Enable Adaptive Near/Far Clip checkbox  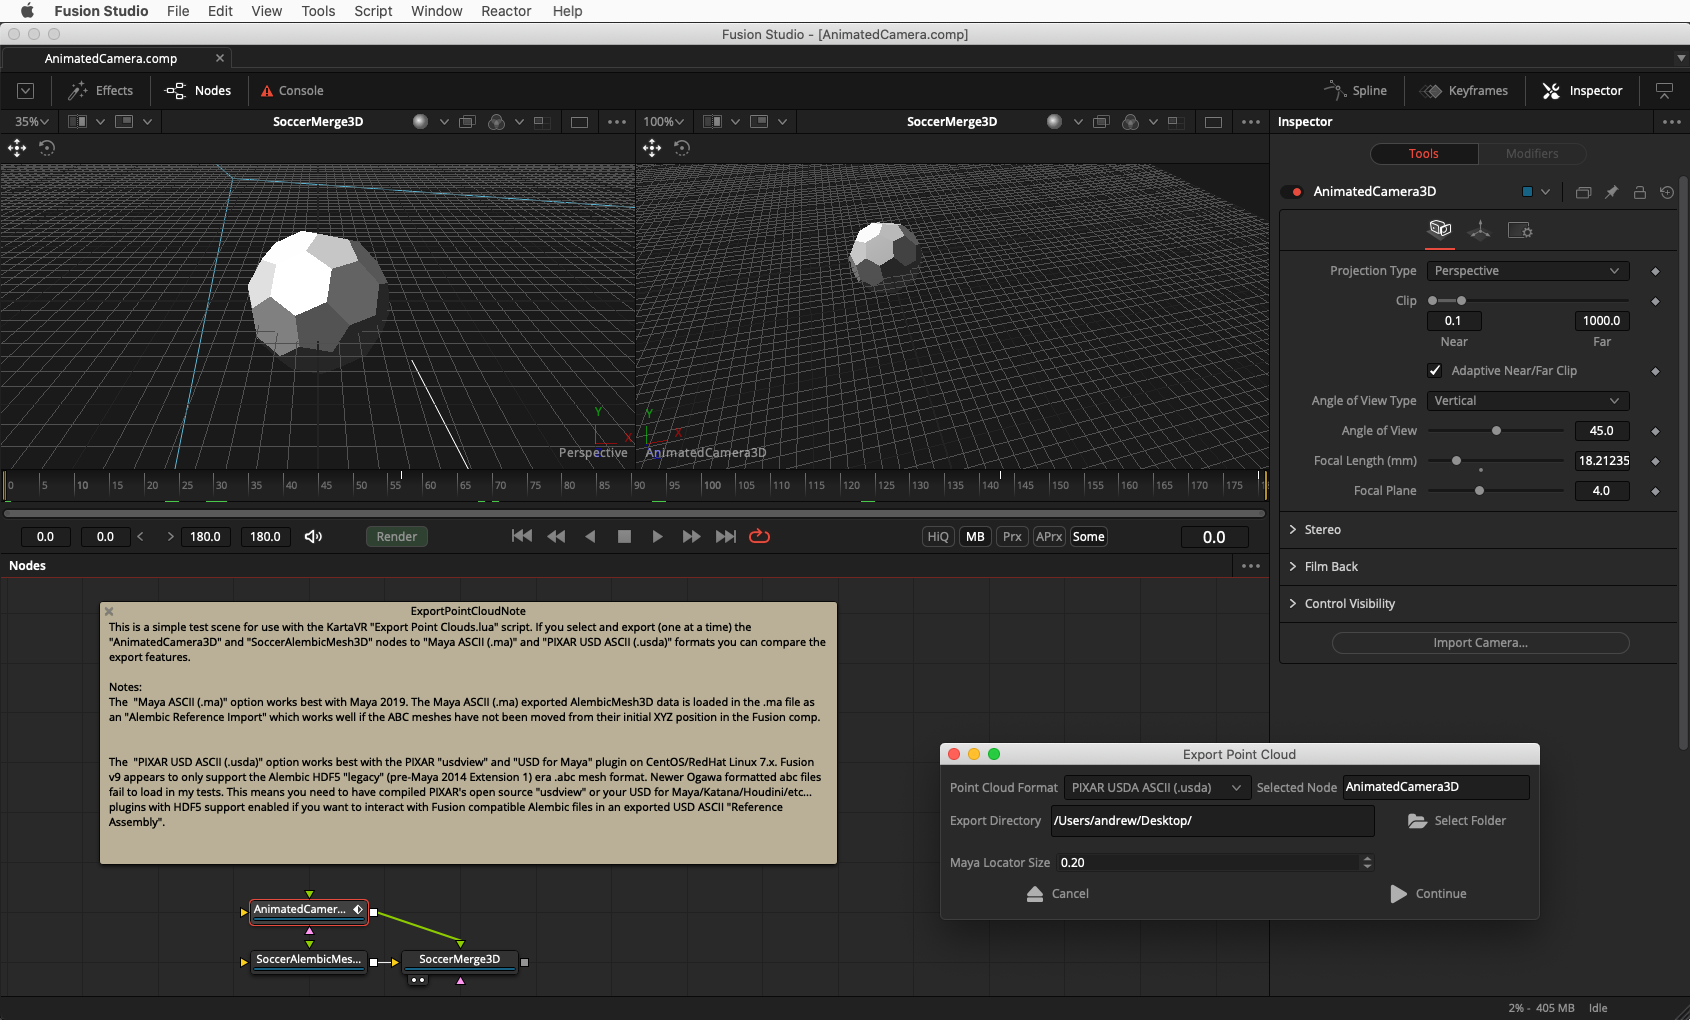point(1435,371)
